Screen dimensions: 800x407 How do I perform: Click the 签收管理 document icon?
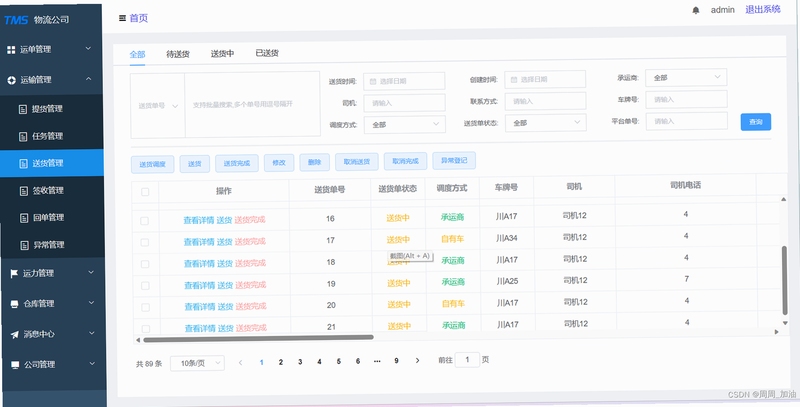[23, 191]
